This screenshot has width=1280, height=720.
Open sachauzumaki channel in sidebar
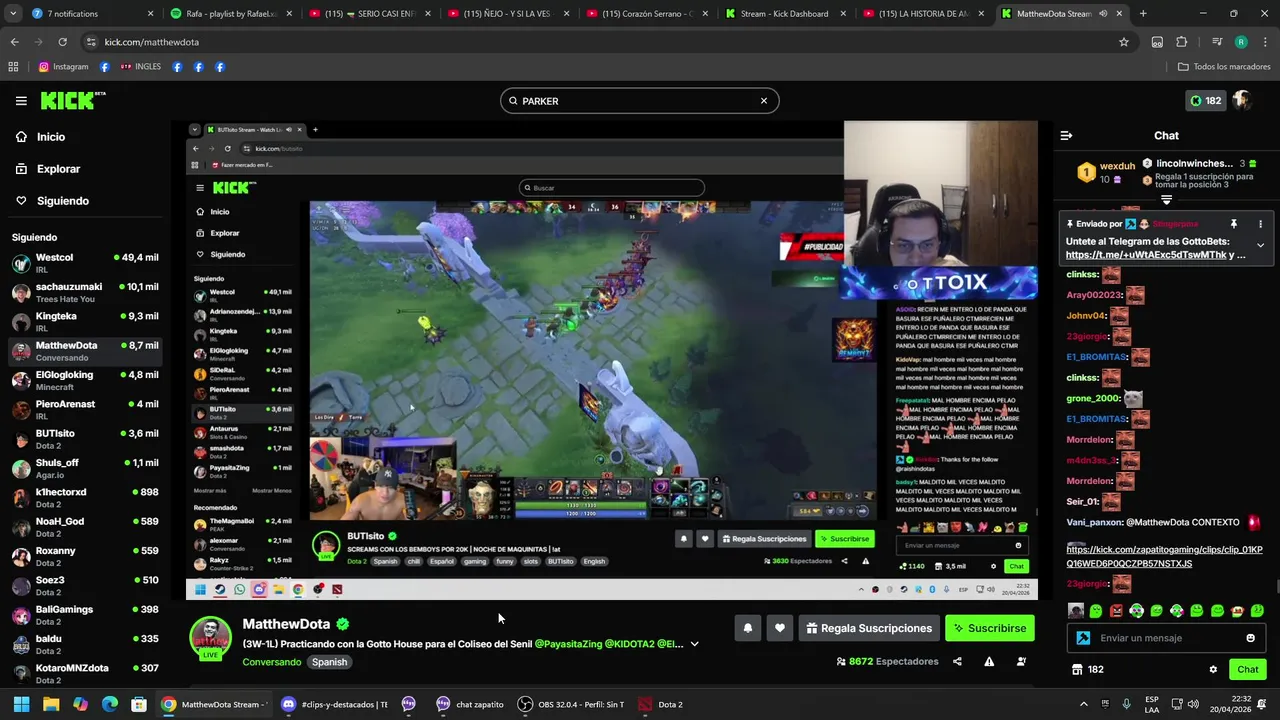(86, 292)
